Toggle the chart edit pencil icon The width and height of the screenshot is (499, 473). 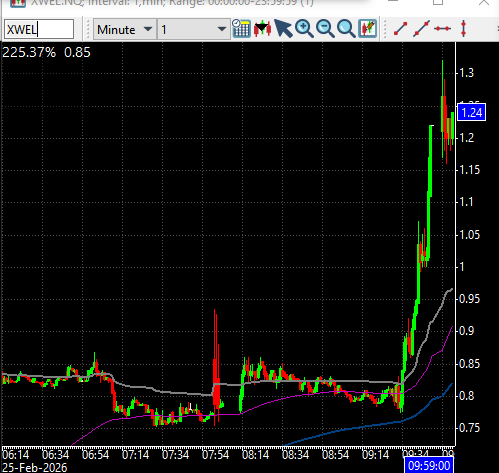click(x=367, y=29)
